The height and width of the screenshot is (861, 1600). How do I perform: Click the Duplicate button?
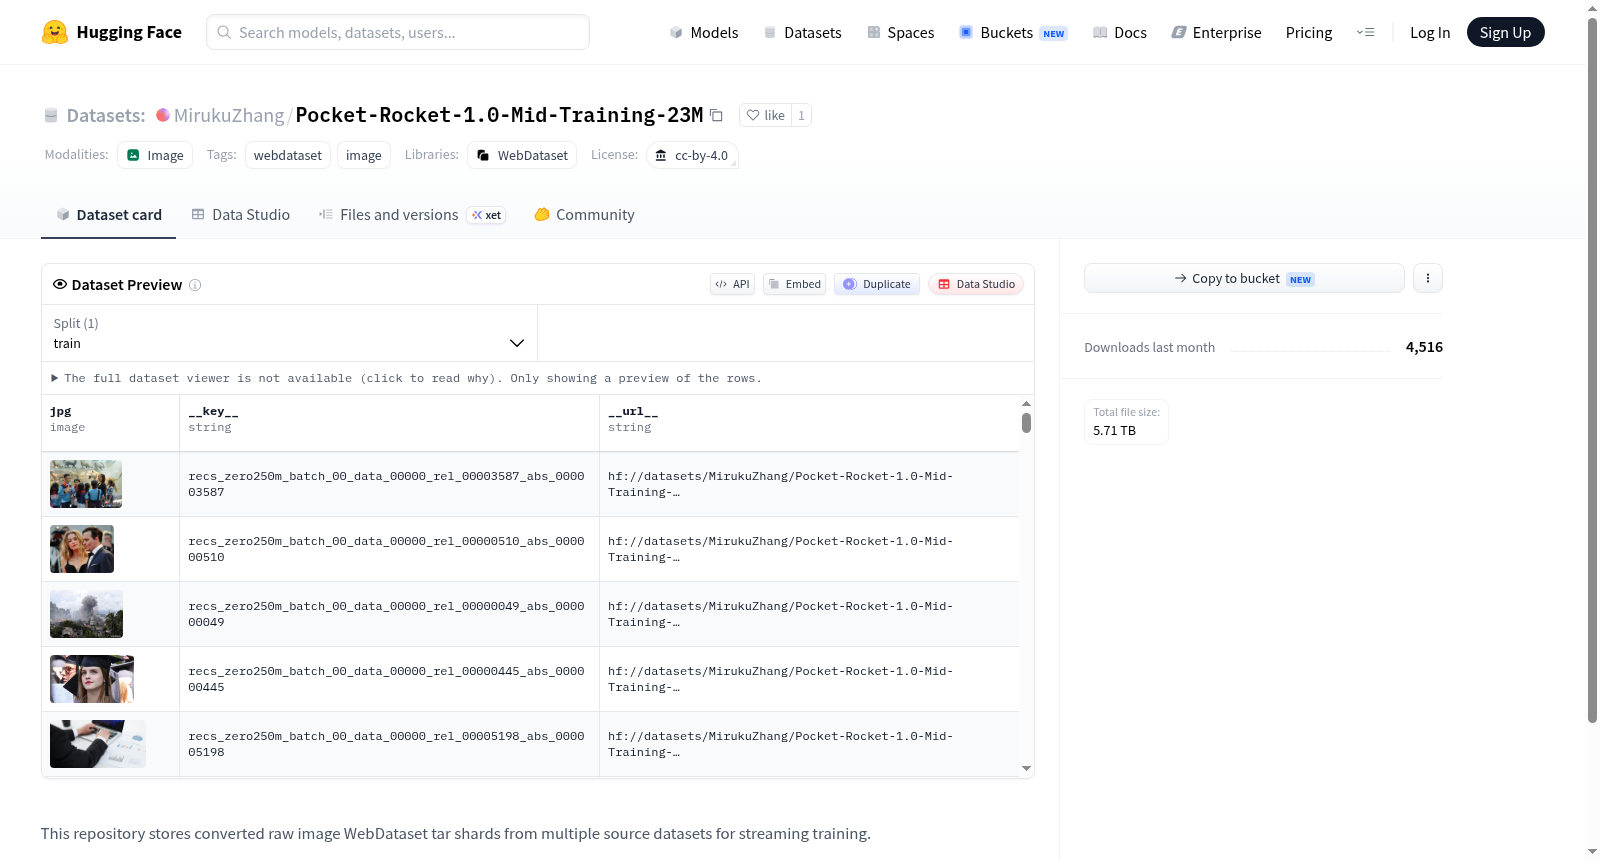pyautogui.click(x=877, y=284)
